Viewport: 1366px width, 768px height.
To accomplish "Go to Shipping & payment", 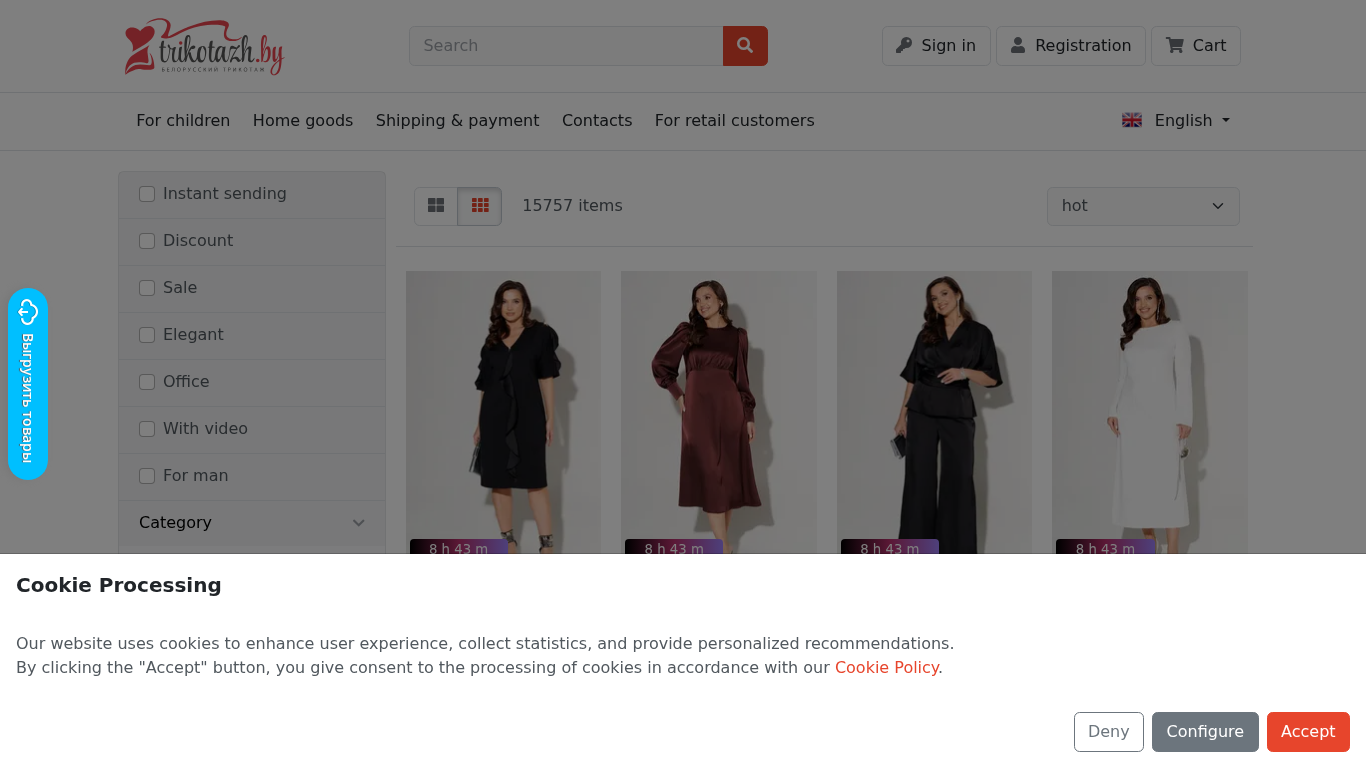I will pyautogui.click(x=457, y=121).
